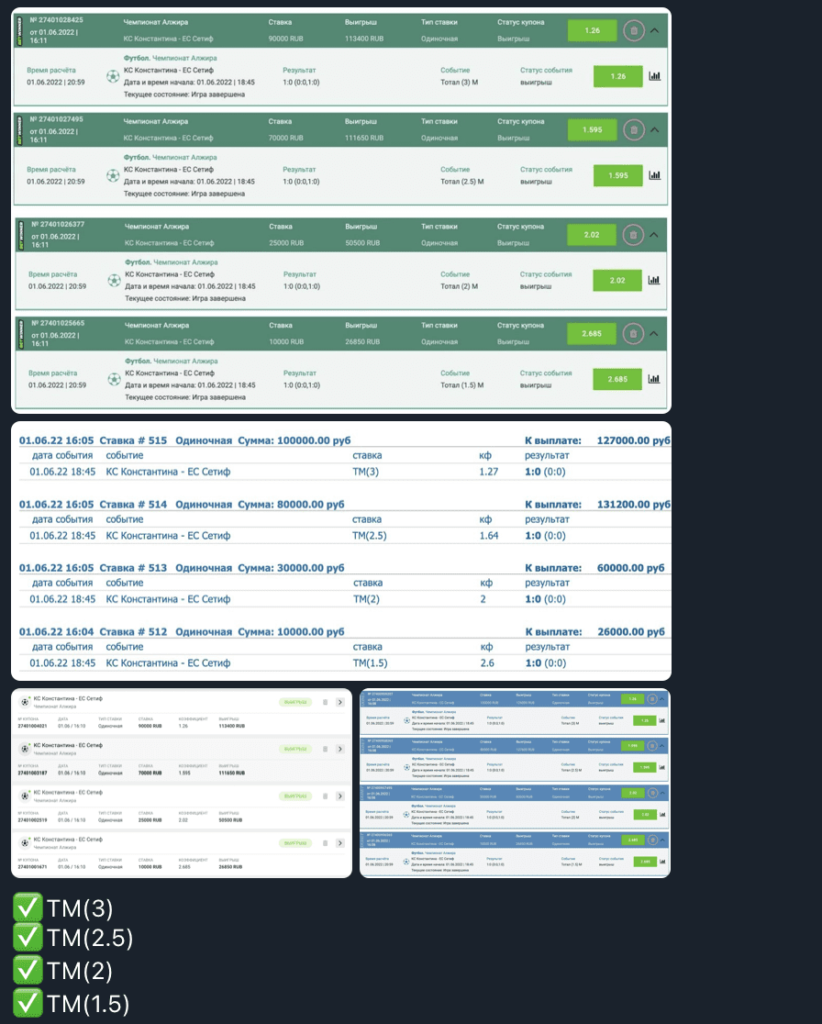Image resolution: width=822 pixels, height=1024 pixels.
Task: Open statistics chart icon for Тотал (3) М
Action: click(655, 76)
